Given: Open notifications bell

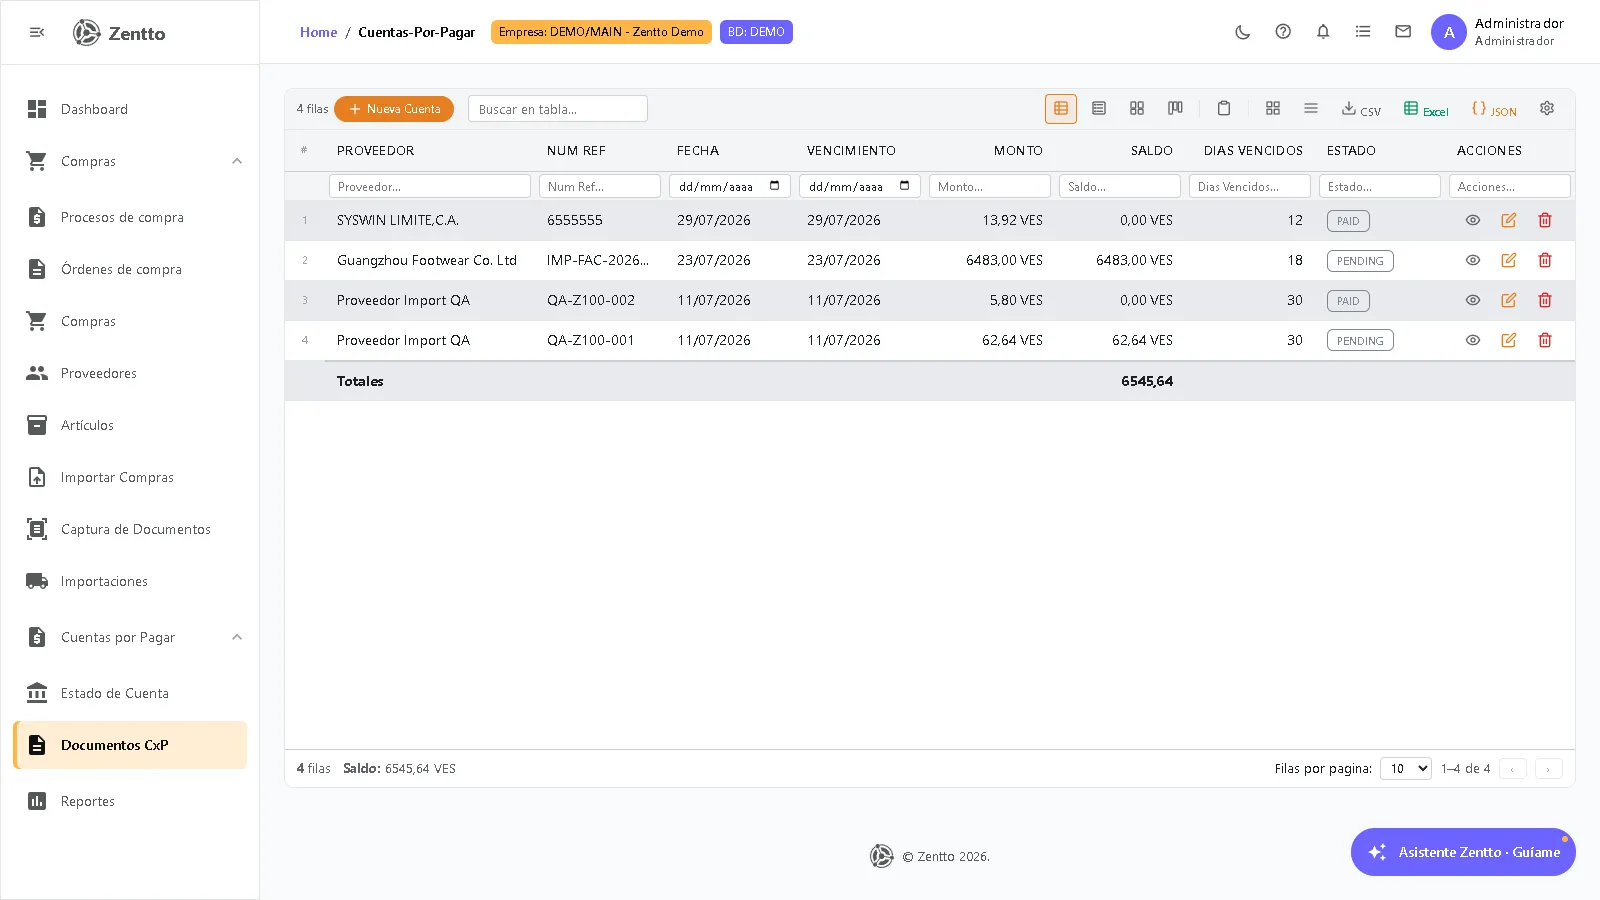Looking at the screenshot, I should [1323, 32].
